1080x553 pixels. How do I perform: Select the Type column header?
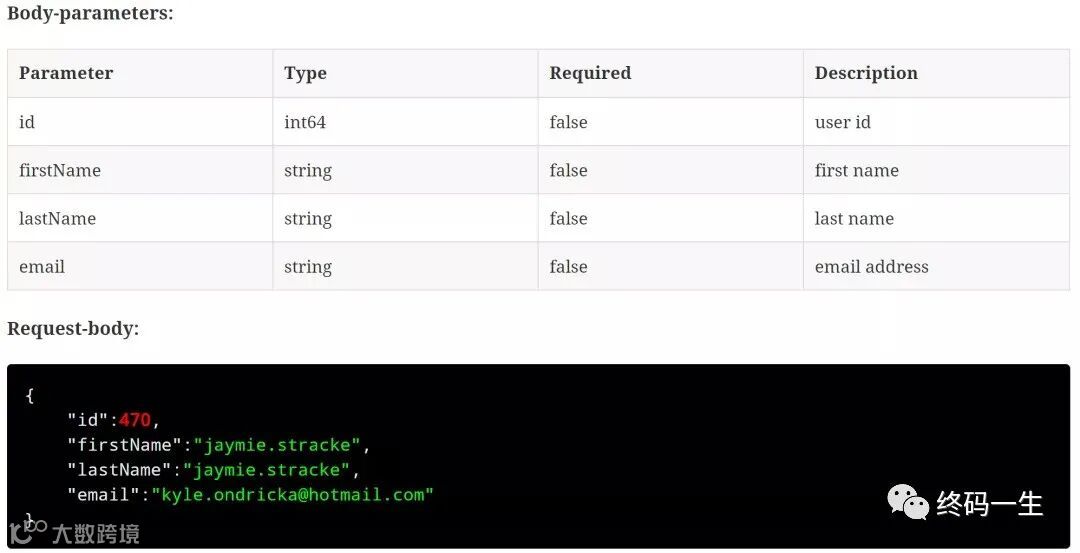pos(305,73)
